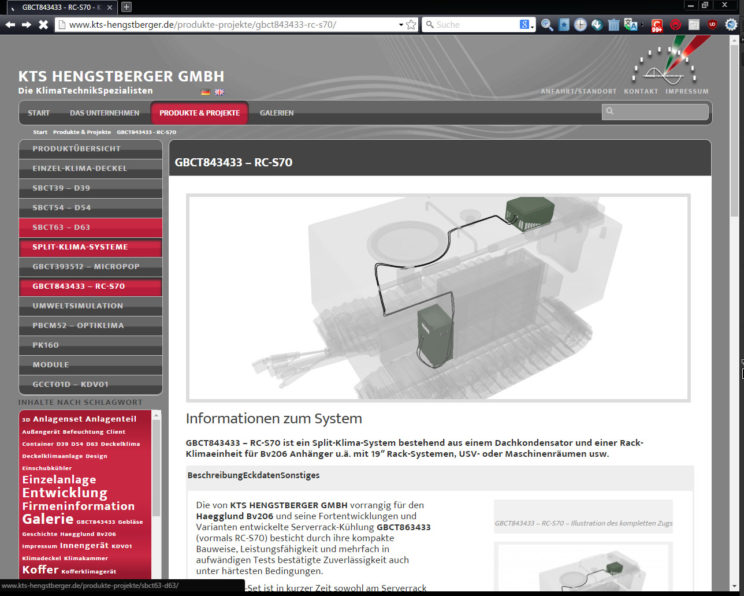This screenshot has width=744, height=596.
Task: Open the Google search engine selector dropdown
Action: point(527,25)
